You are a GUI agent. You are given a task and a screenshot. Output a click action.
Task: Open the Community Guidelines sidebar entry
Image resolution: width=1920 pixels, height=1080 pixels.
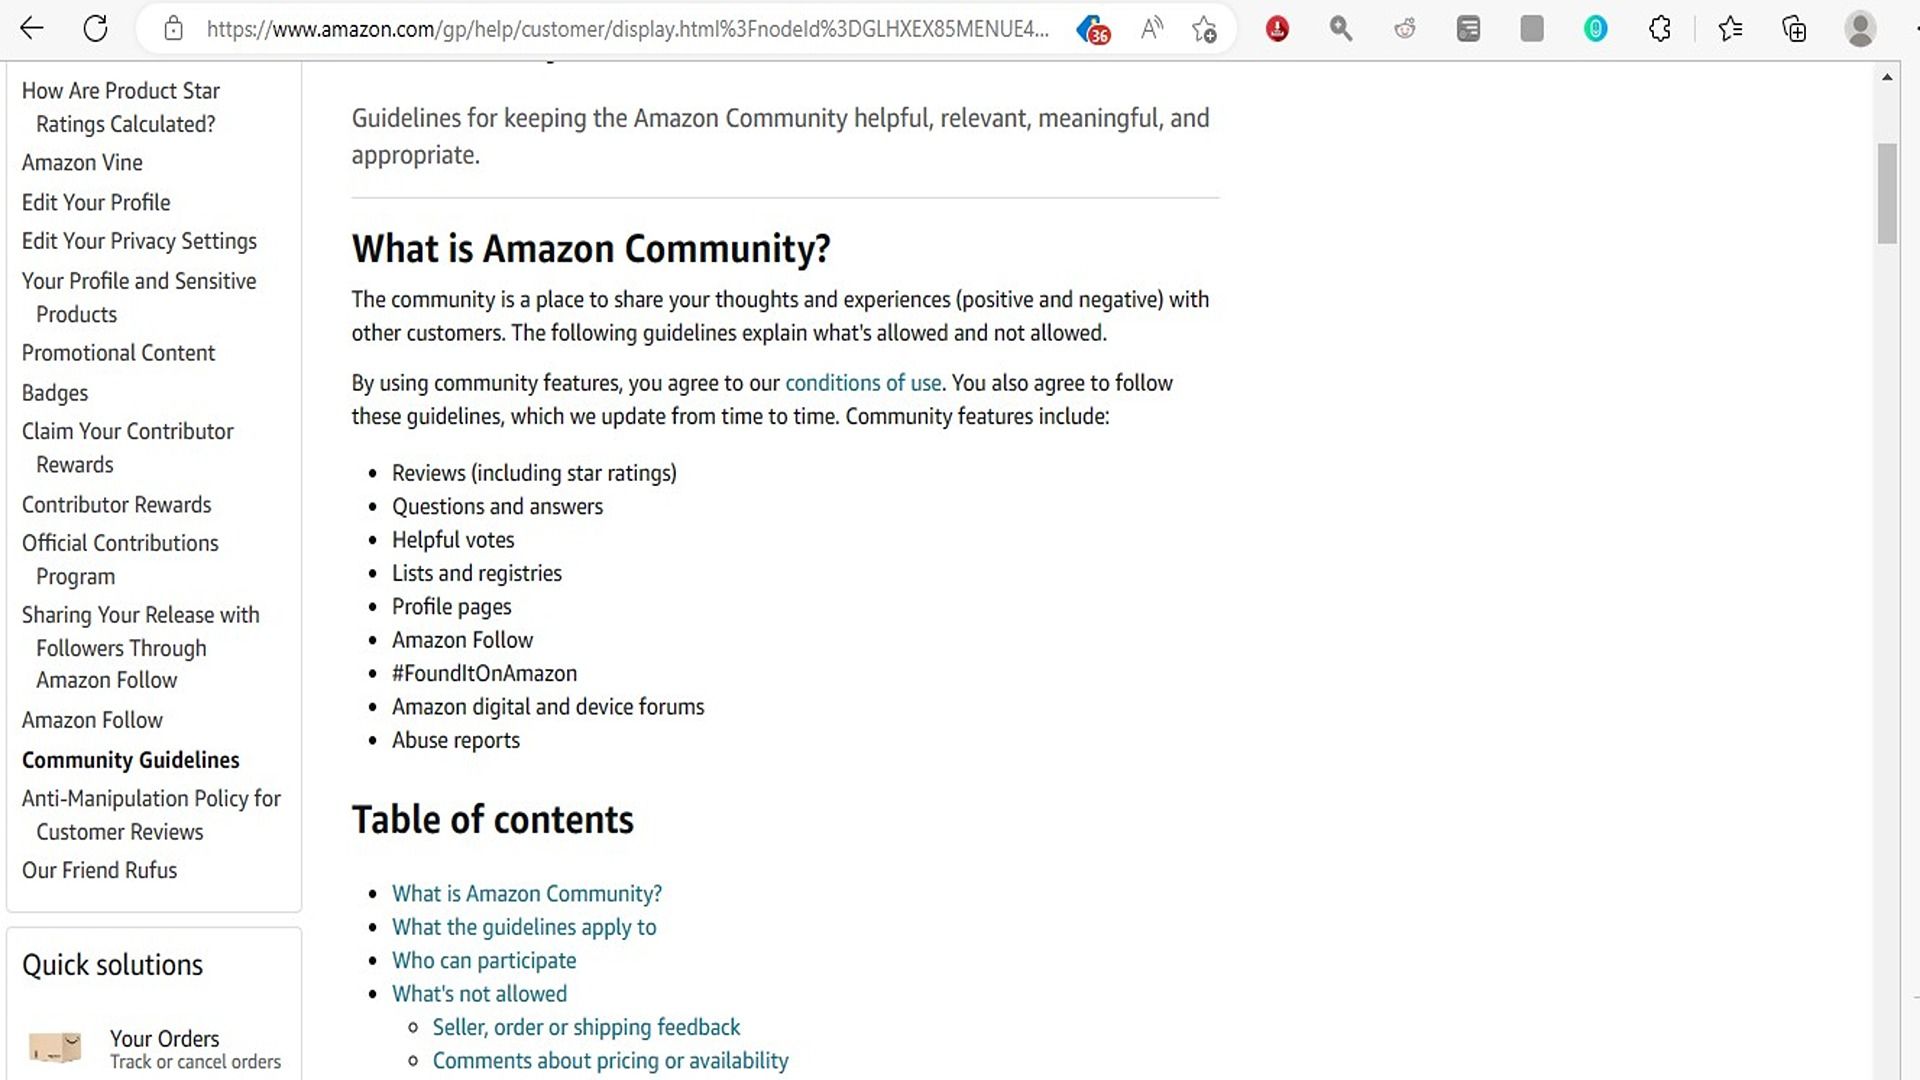click(130, 760)
